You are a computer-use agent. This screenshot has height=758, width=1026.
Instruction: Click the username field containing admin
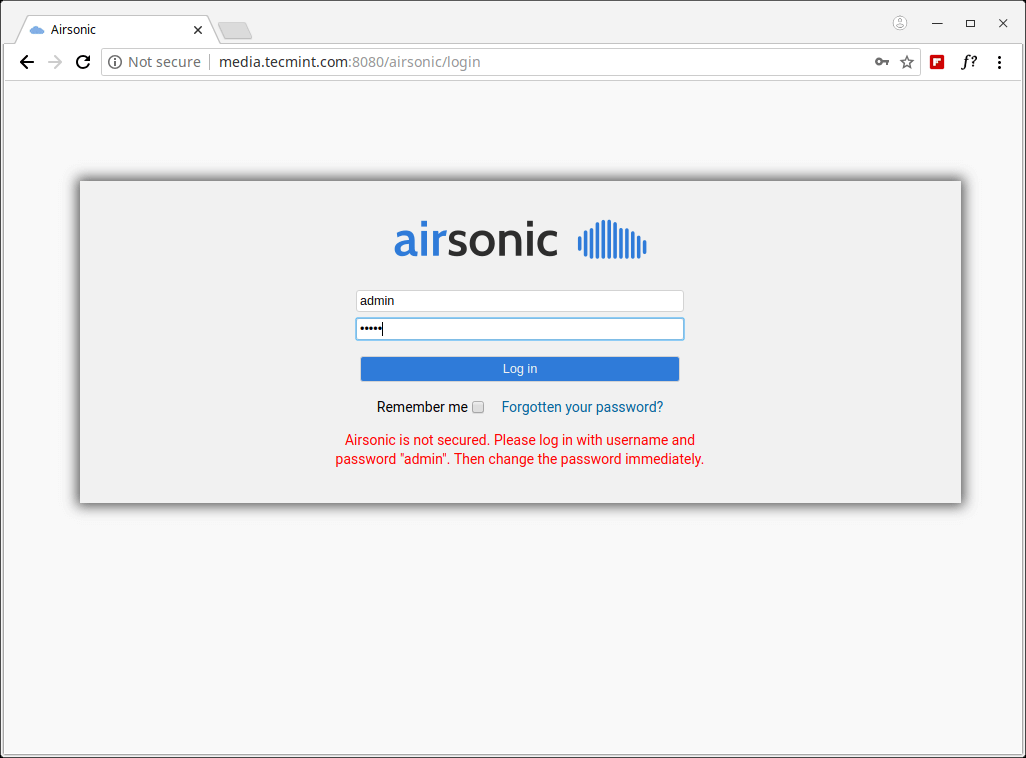pyautogui.click(x=520, y=301)
